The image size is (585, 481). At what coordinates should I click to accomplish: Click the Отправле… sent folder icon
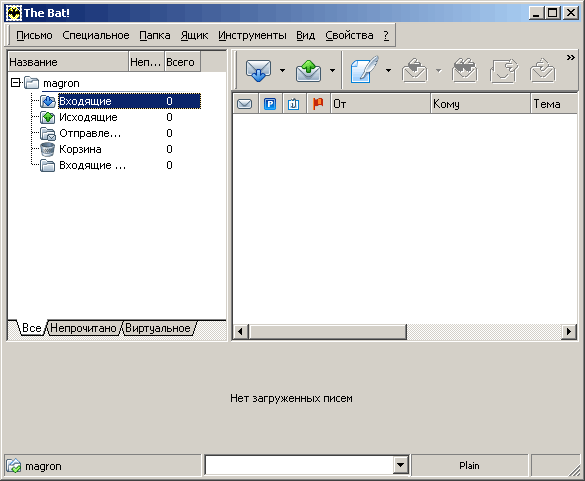click(x=48, y=133)
